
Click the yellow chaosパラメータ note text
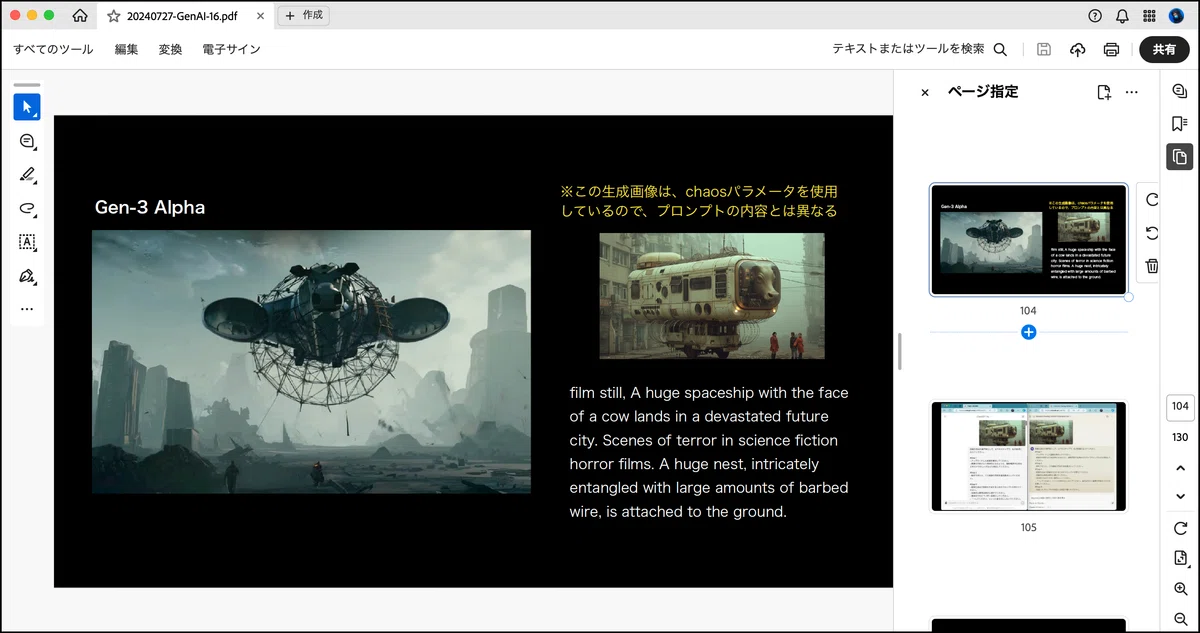tap(699, 201)
